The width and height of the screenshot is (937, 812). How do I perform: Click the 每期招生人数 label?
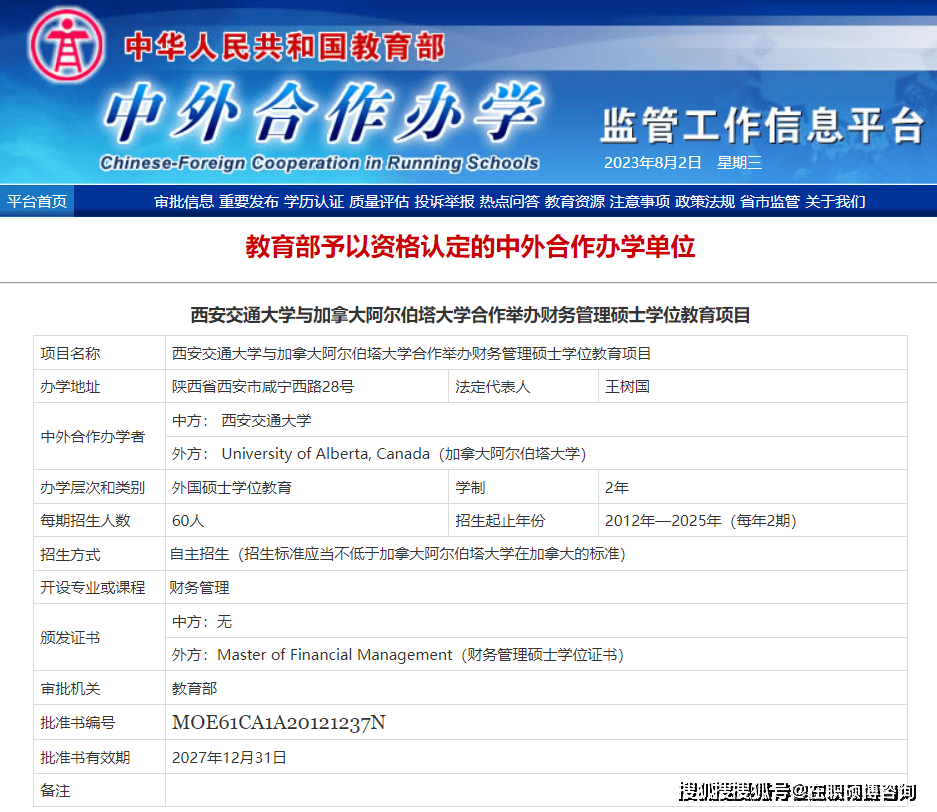[85, 521]
